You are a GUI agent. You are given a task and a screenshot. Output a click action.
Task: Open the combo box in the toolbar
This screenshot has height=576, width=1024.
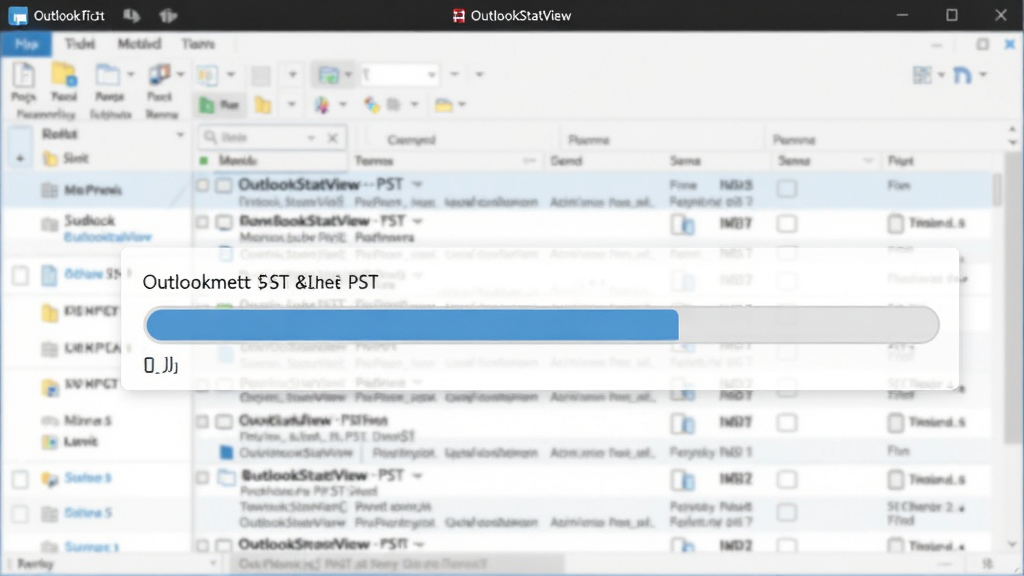[x=398, y=74]
